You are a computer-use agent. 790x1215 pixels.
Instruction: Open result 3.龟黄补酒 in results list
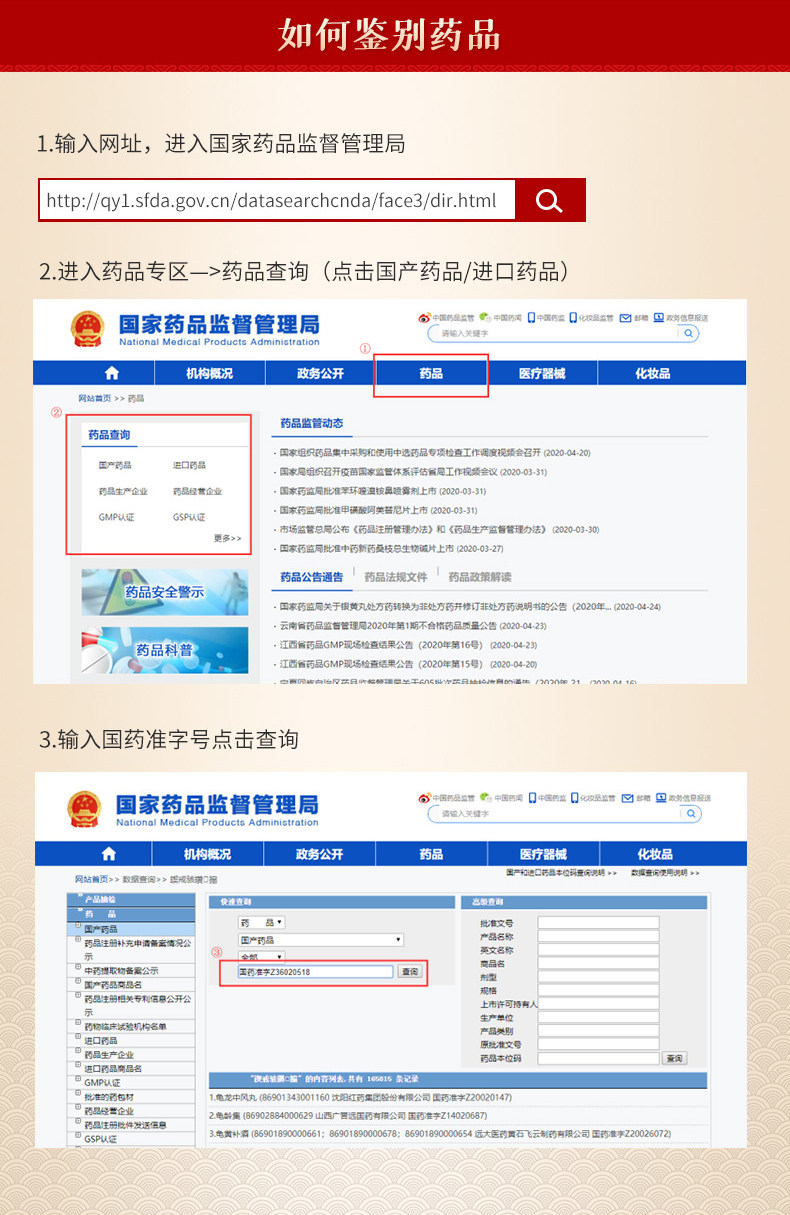[441, 1135]
